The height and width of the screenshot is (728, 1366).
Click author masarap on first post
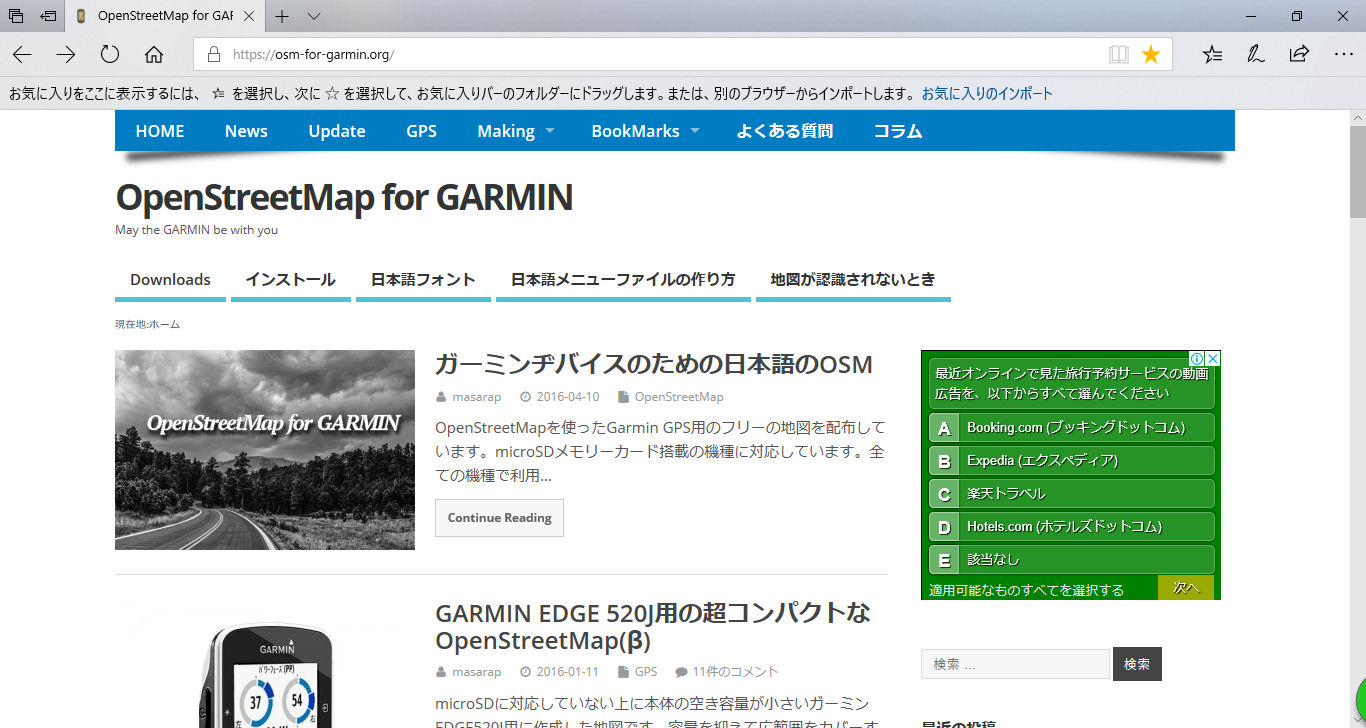point(476,397)
